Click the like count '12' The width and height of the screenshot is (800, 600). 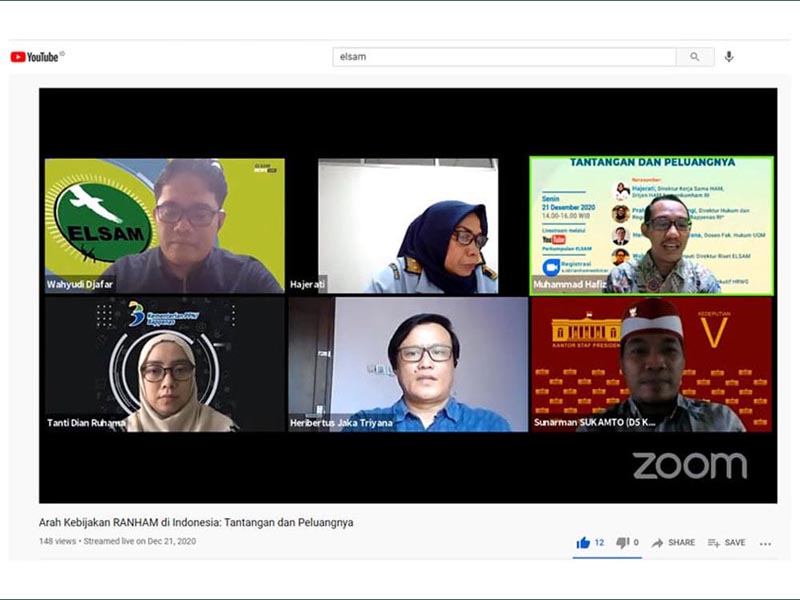pos(599,543)
